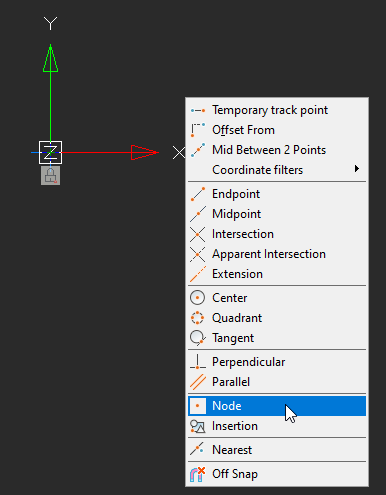The width and height of the screenshot is (386, 495).
Task: Click the Quadrant snap icon
Action: [x=198, y=318]
